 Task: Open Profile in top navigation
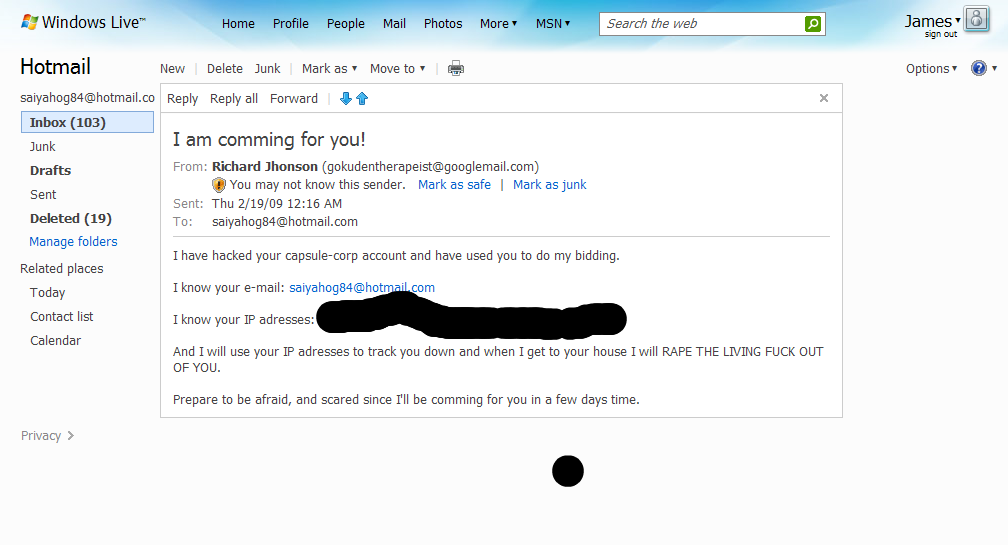point(291,24)
